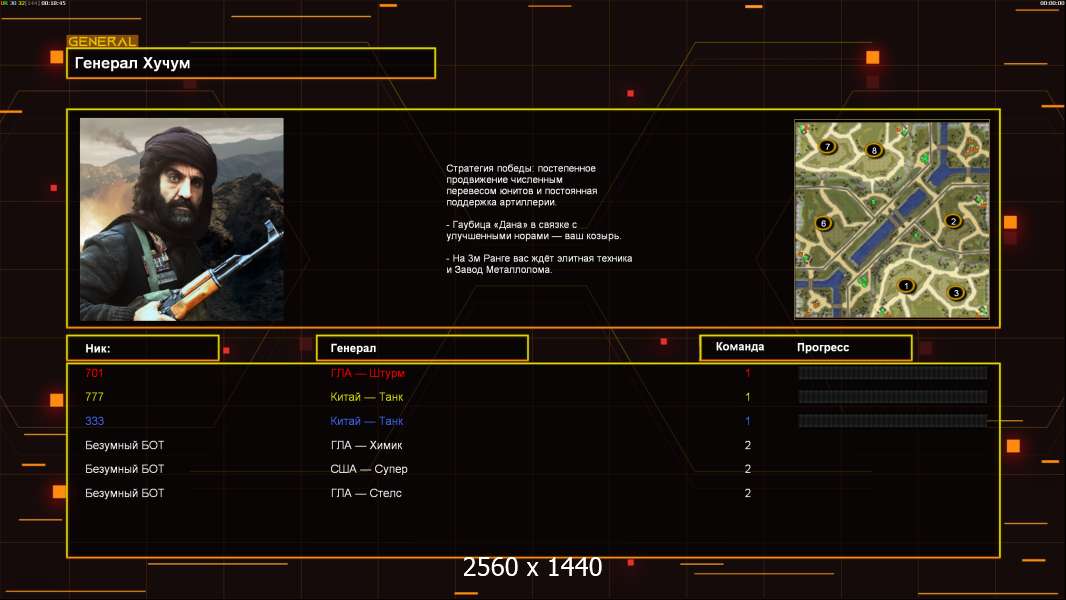Click the 'Ник:' column header
The image size is (1066, 600).
click(x=143, y=348)
